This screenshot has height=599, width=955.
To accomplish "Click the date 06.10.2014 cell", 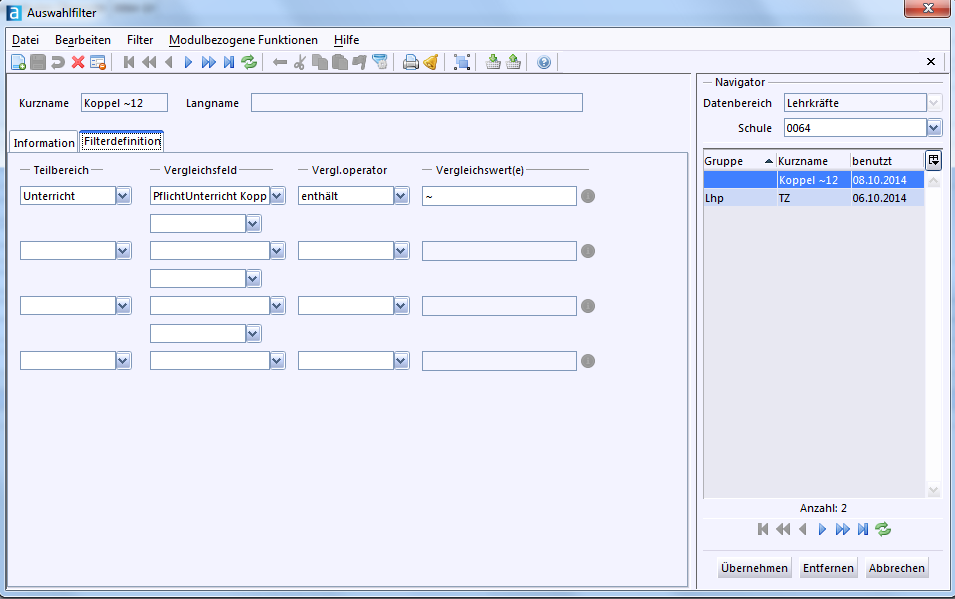I will (x=887, y=198).
